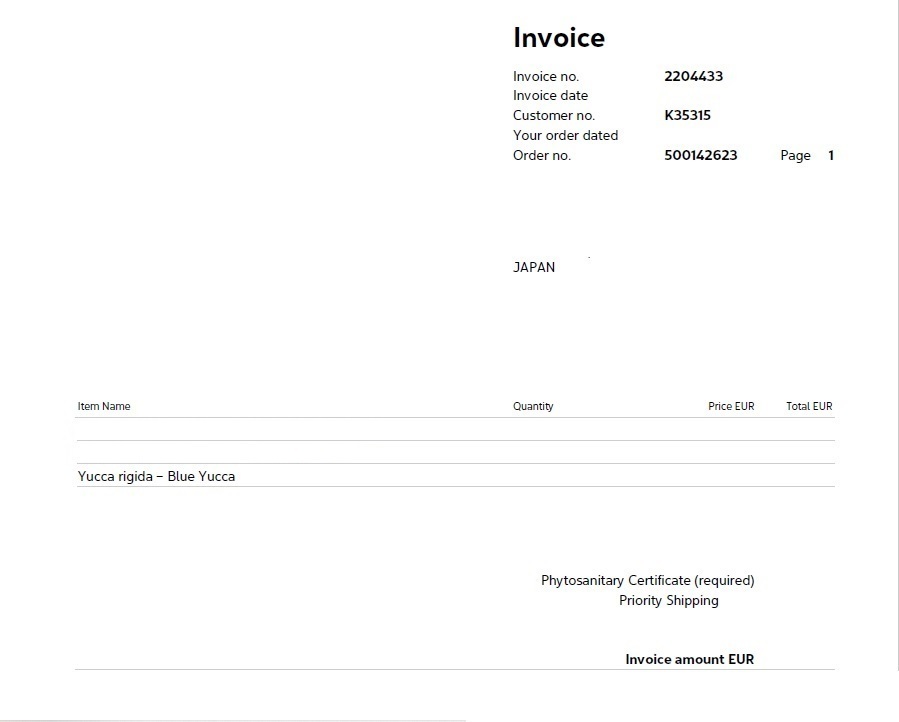
Task: Click the Phytosanitary Certificate (required) line
Action: tap(647, 580)
